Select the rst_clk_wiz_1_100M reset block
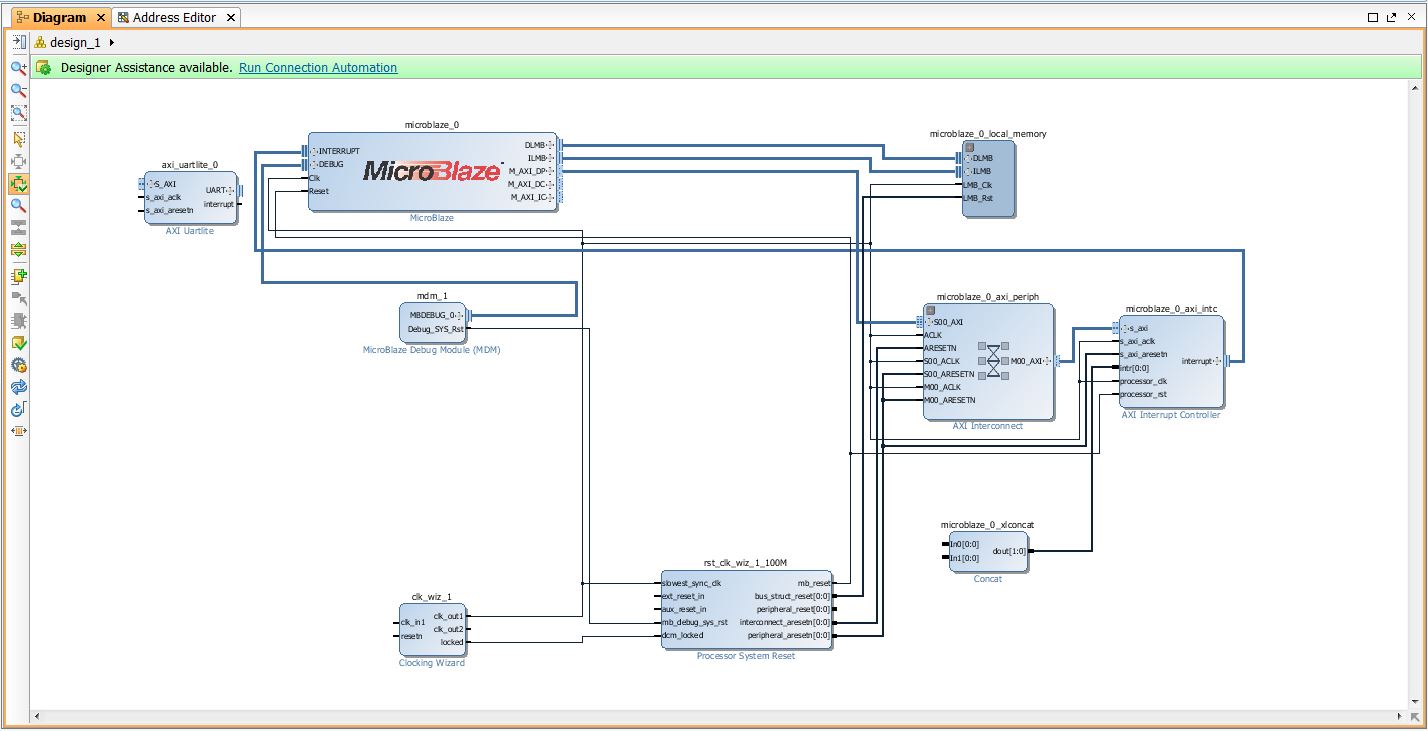 (x=746, y=610)
